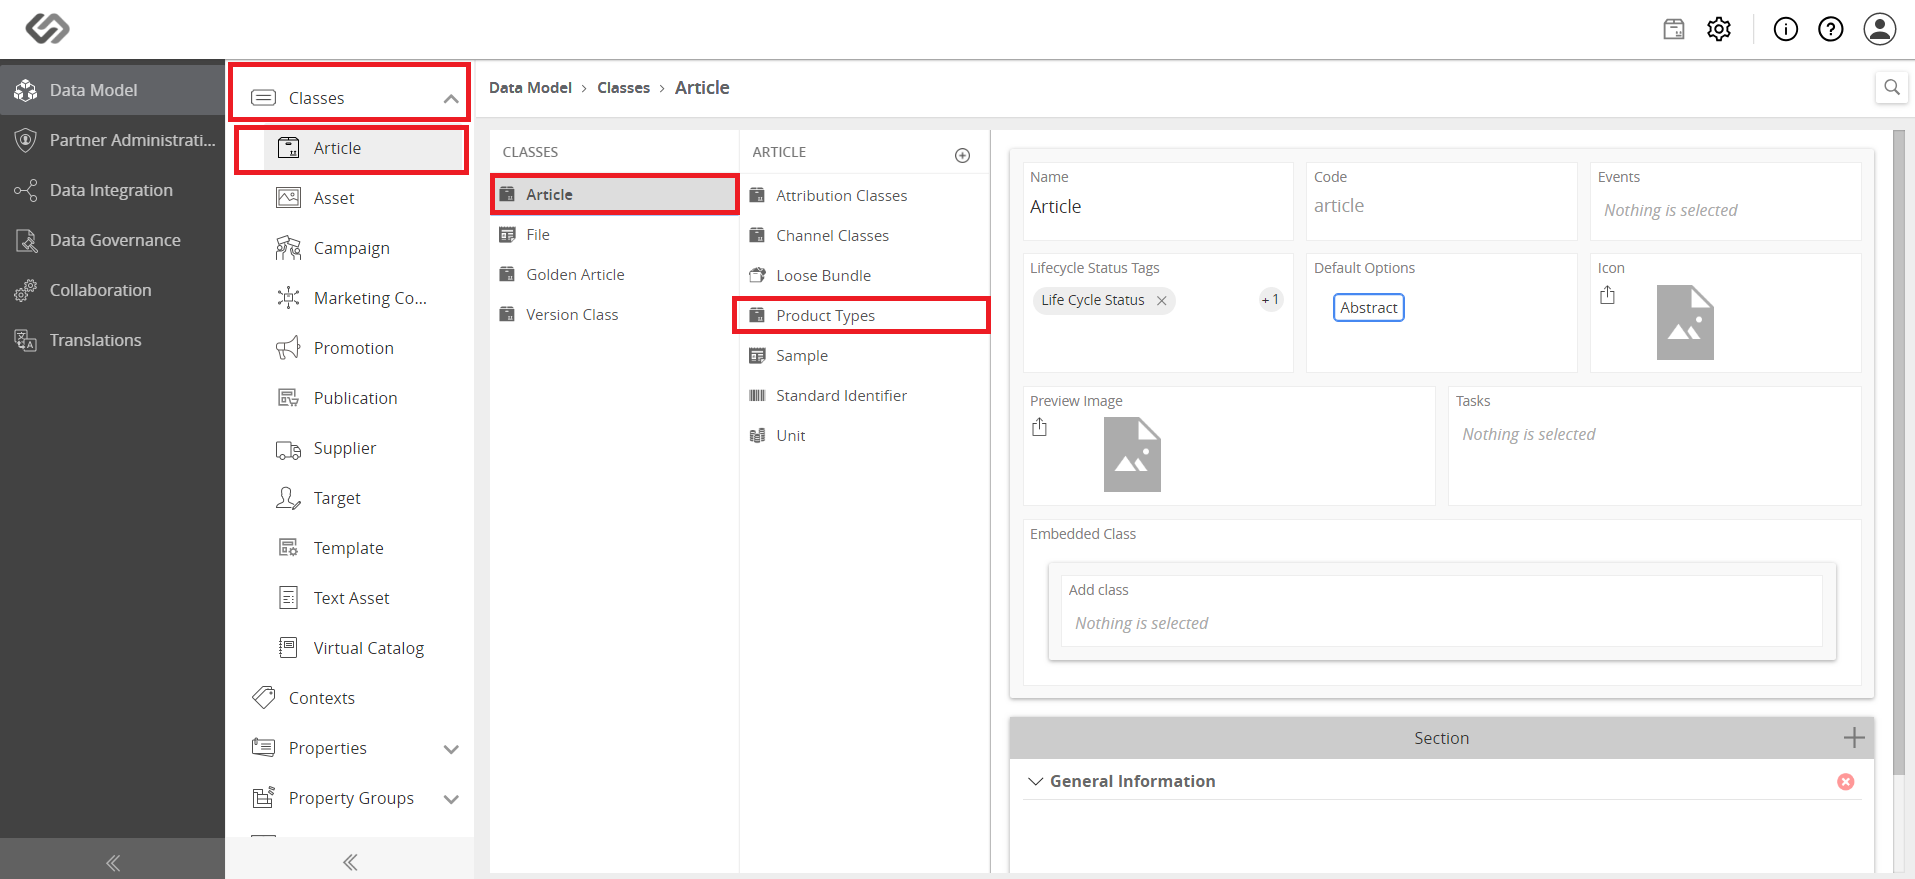This screenshot has width=1915, height=879.
Task: Click the search magnifier icon
Action: (x=1892, y=87)
